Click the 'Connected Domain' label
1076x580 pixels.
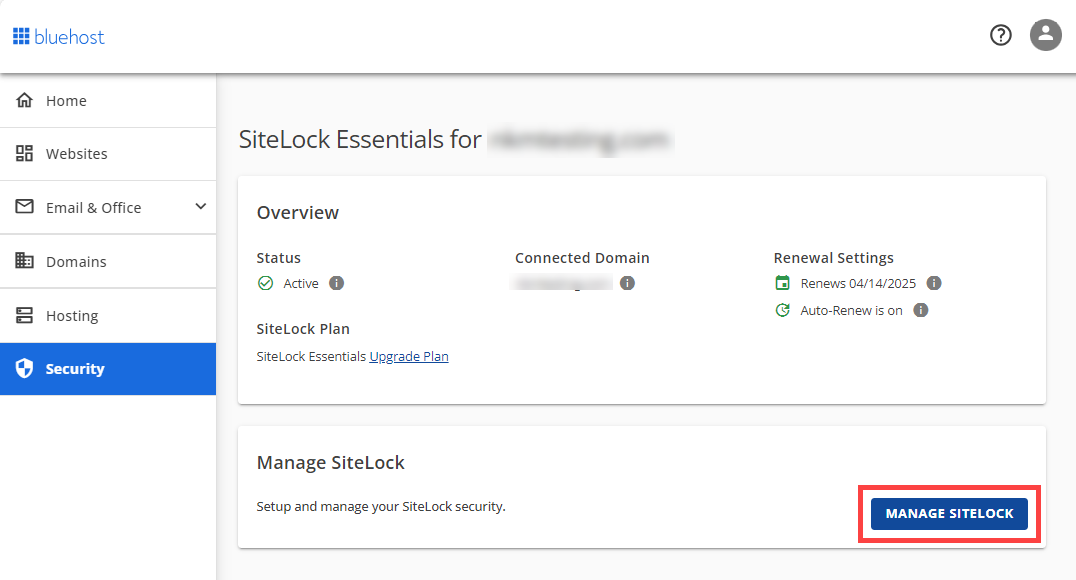click(x=582, y=258)
